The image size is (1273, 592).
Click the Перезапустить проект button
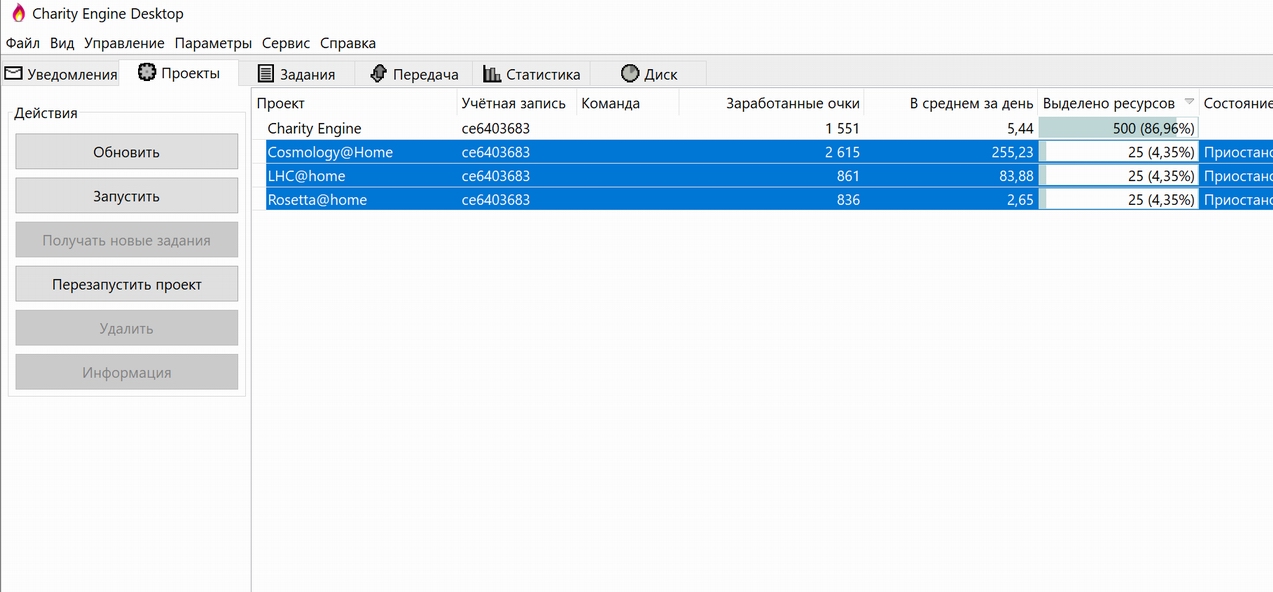tap(127, 284)
